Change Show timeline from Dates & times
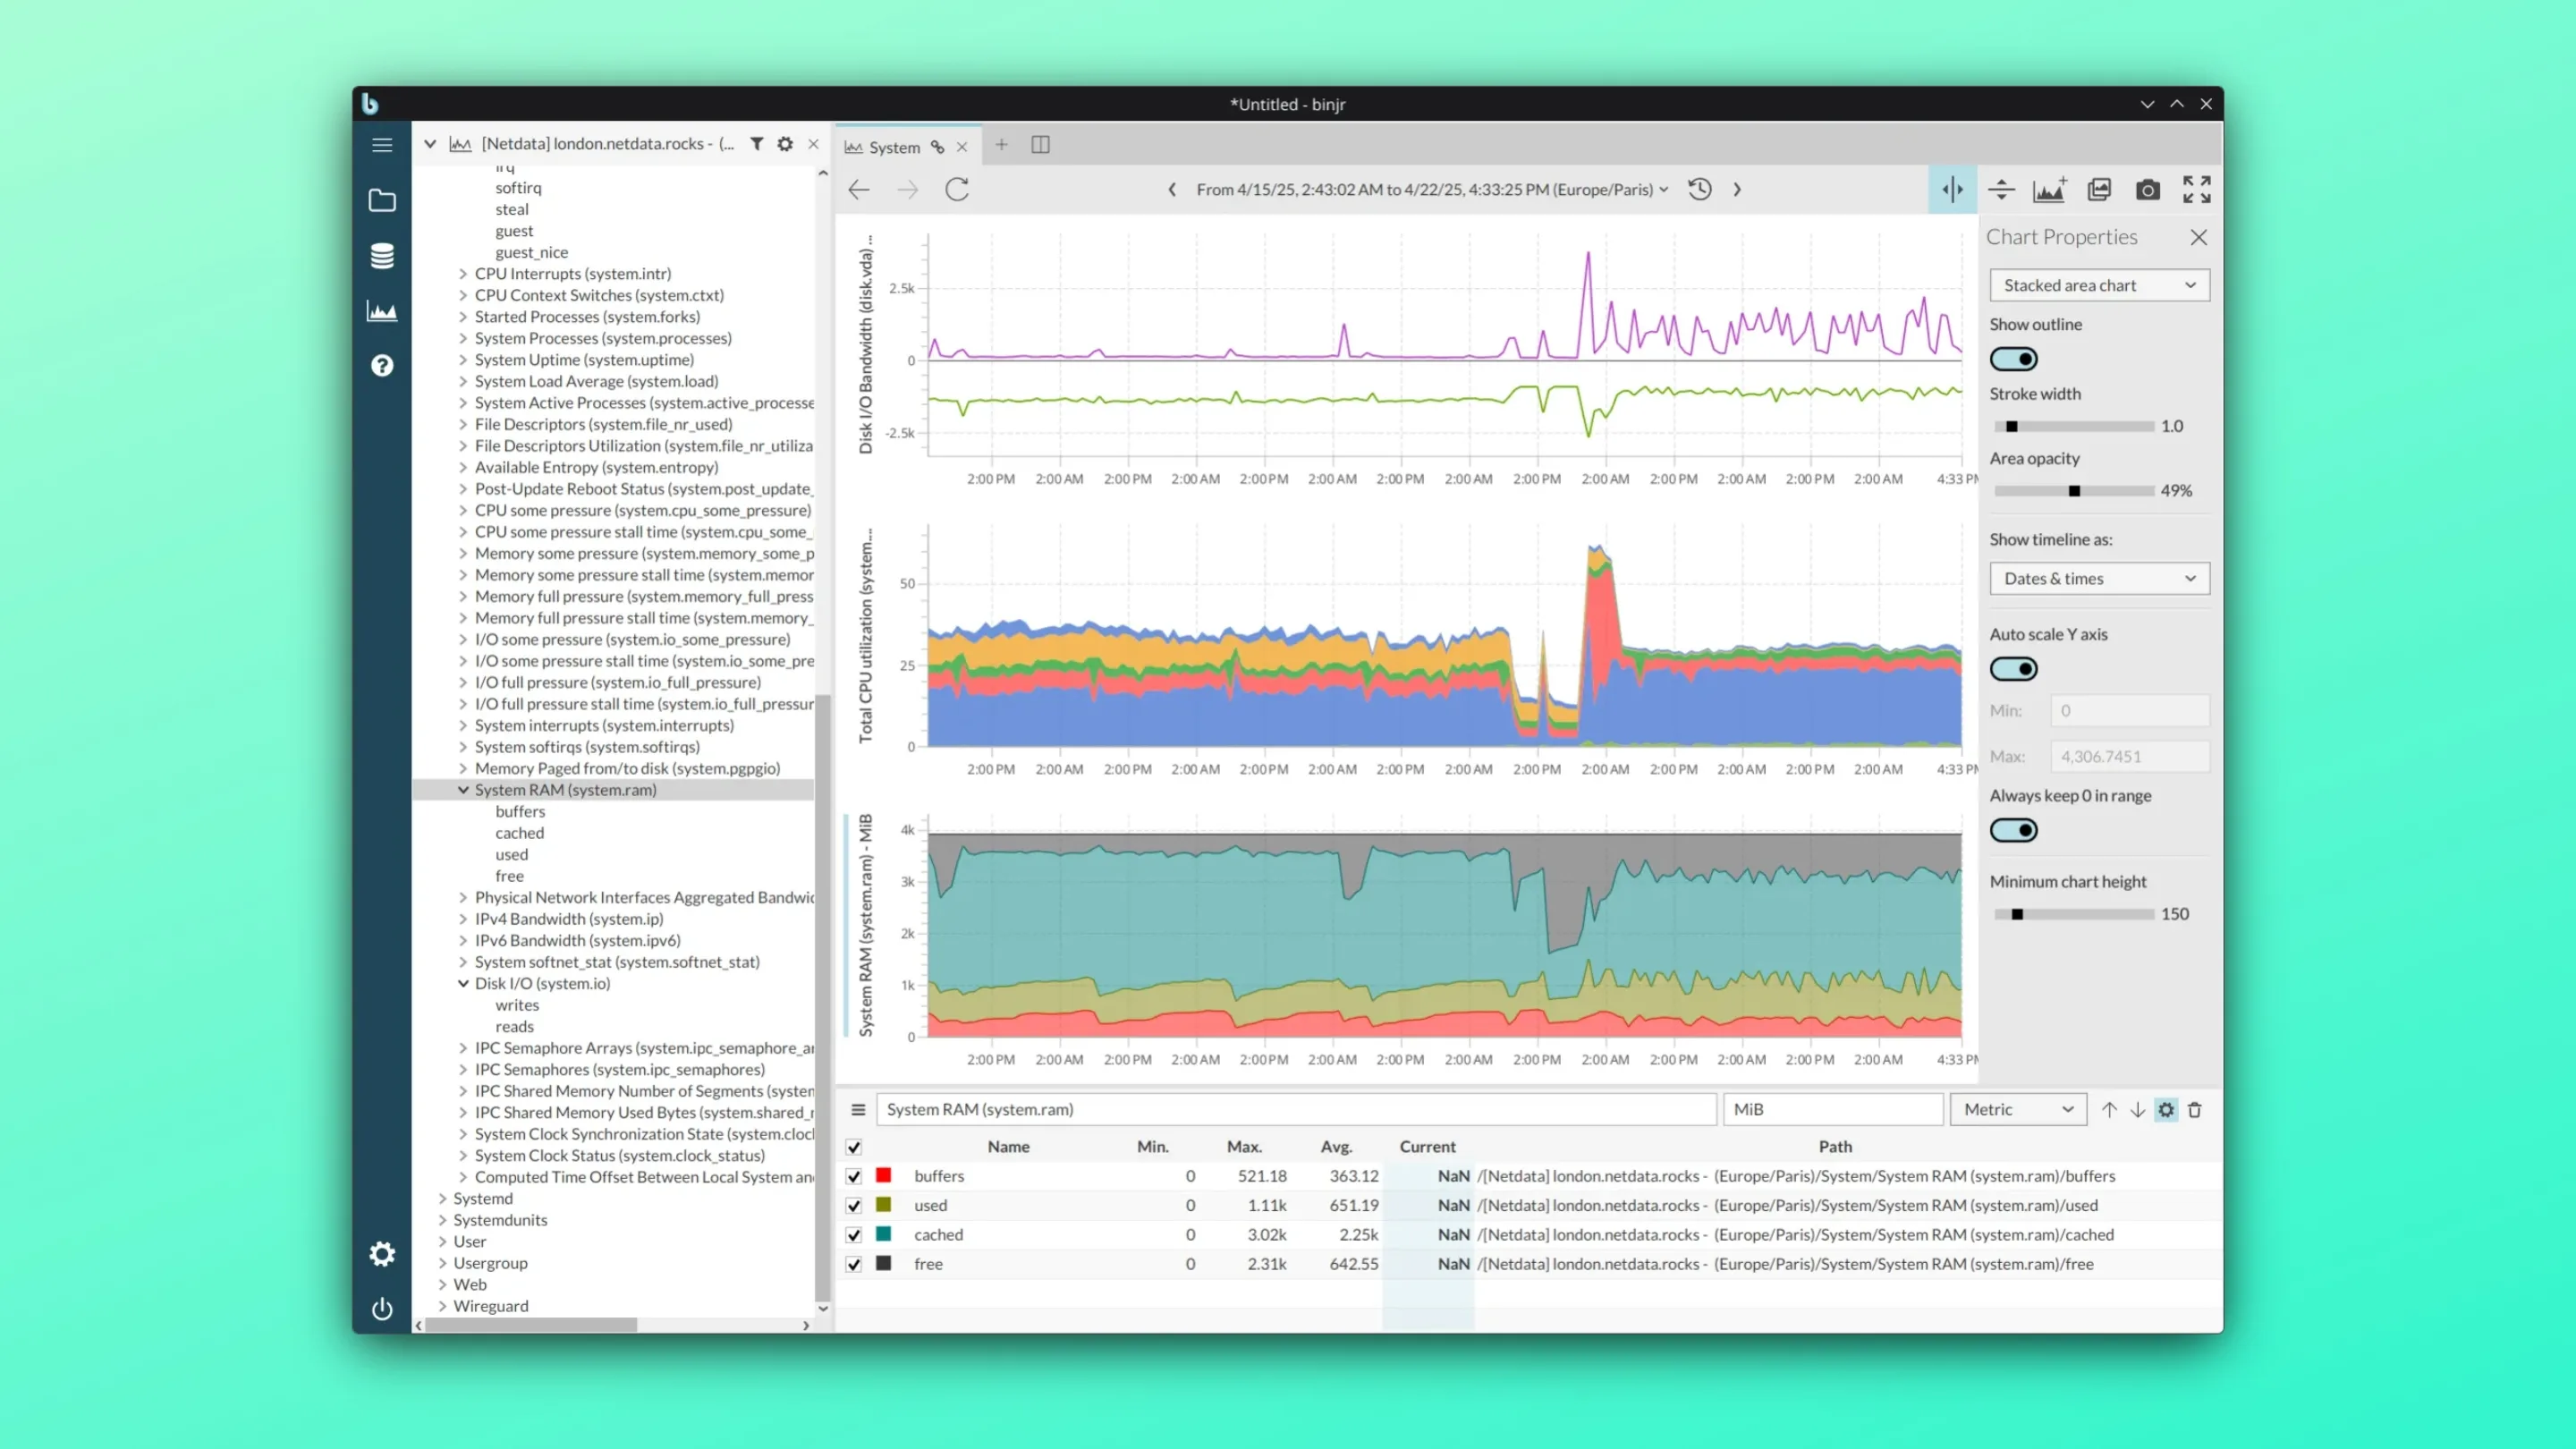 click(2098, 578)
